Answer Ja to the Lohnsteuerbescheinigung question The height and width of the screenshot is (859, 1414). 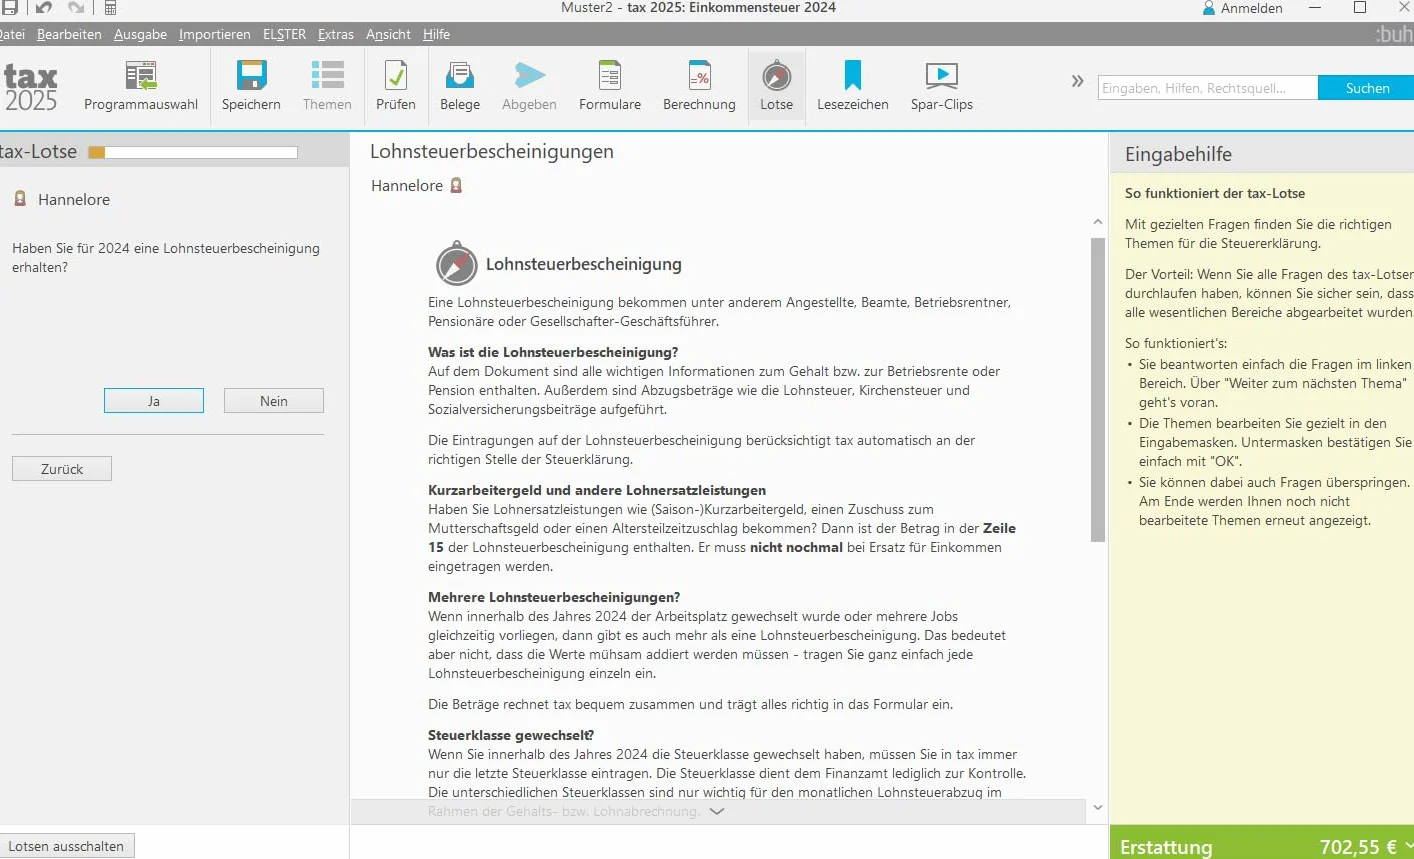[154, 401]
